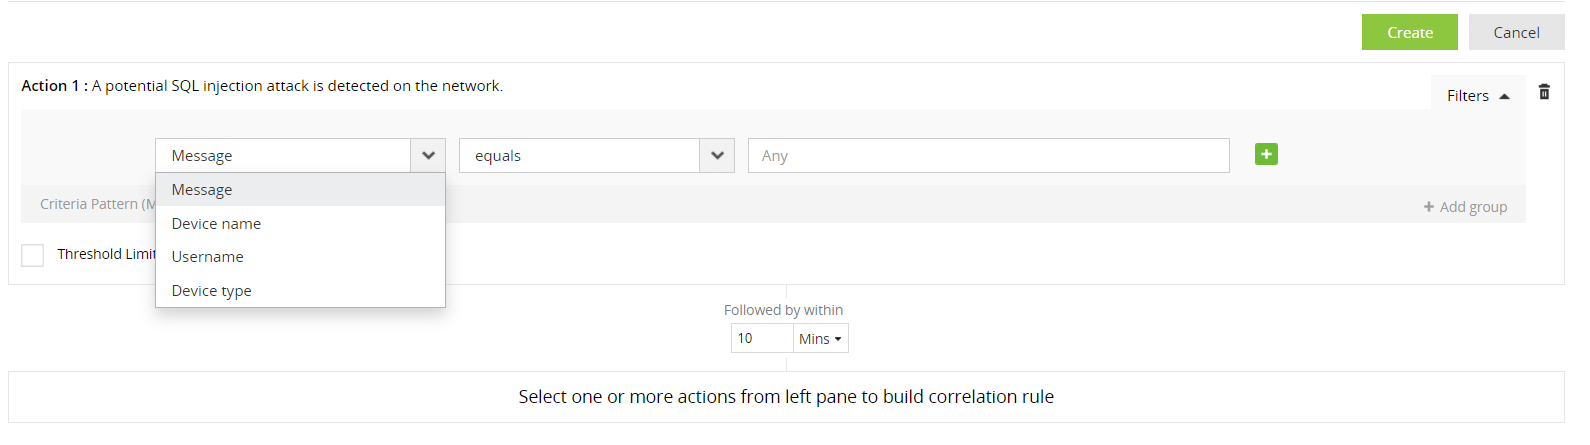Pick Username in the field list
The height and width of the screenshot is (445, 1590).
click(x=207, y=257)
